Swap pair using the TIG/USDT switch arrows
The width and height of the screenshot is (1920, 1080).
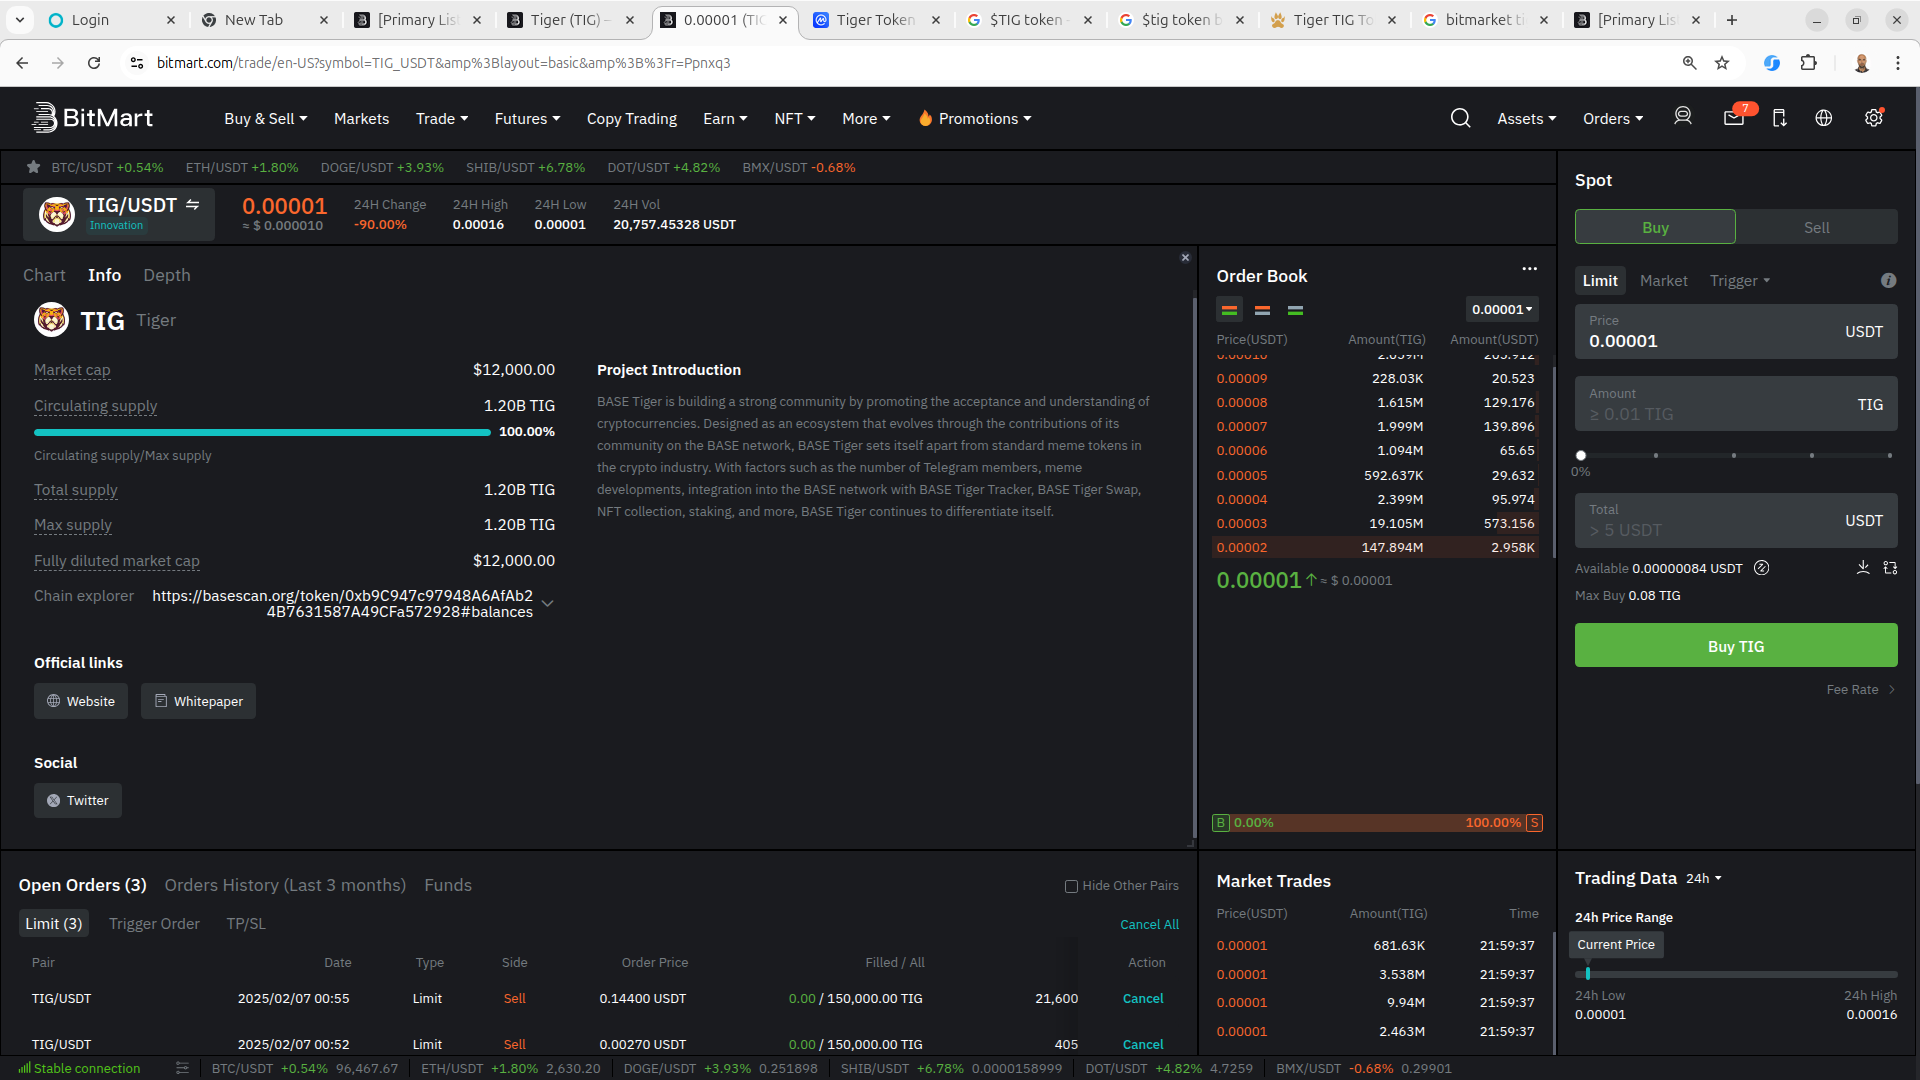coord(192,205)
